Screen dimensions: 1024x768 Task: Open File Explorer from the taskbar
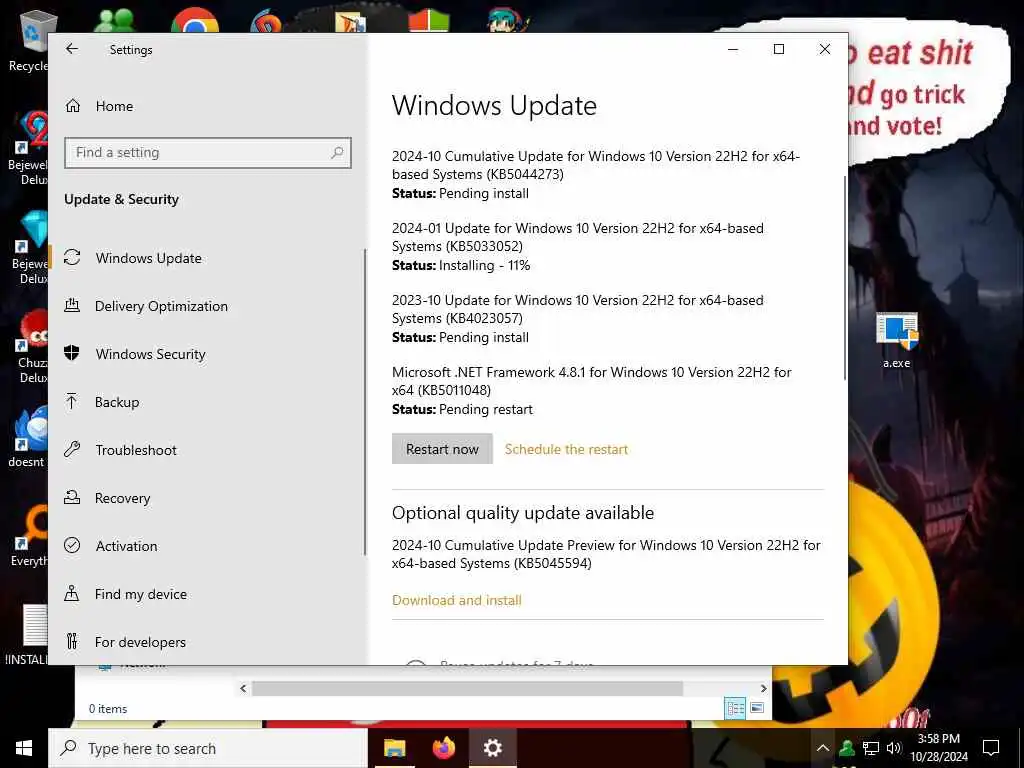point(394,748)
